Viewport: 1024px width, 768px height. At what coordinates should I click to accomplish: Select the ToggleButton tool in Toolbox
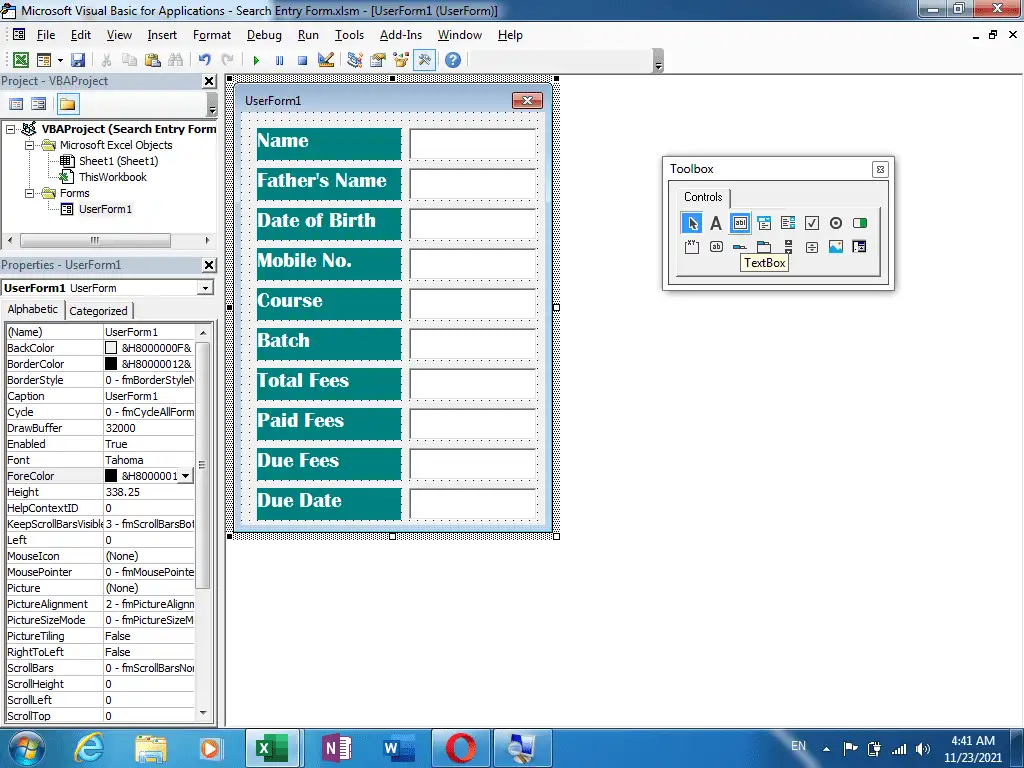coord(860,223)
